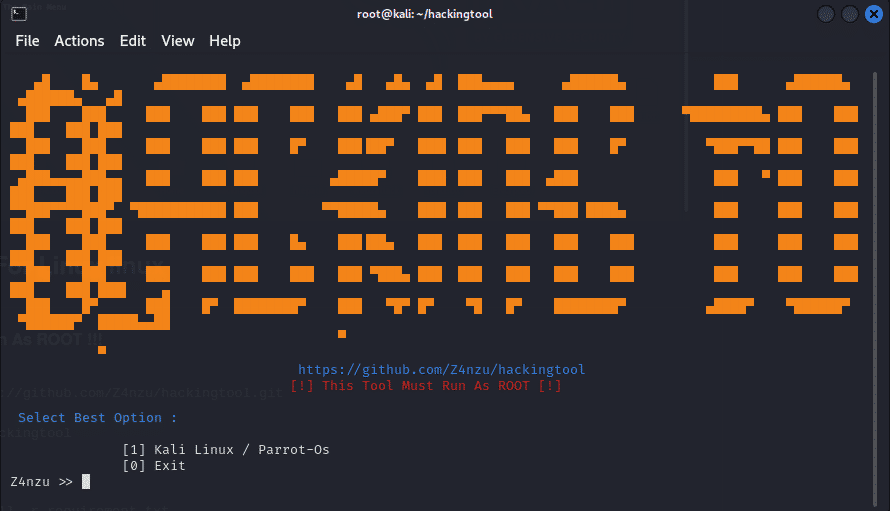Click the terminal vertical scrollbar

click(x=875, y=290)
